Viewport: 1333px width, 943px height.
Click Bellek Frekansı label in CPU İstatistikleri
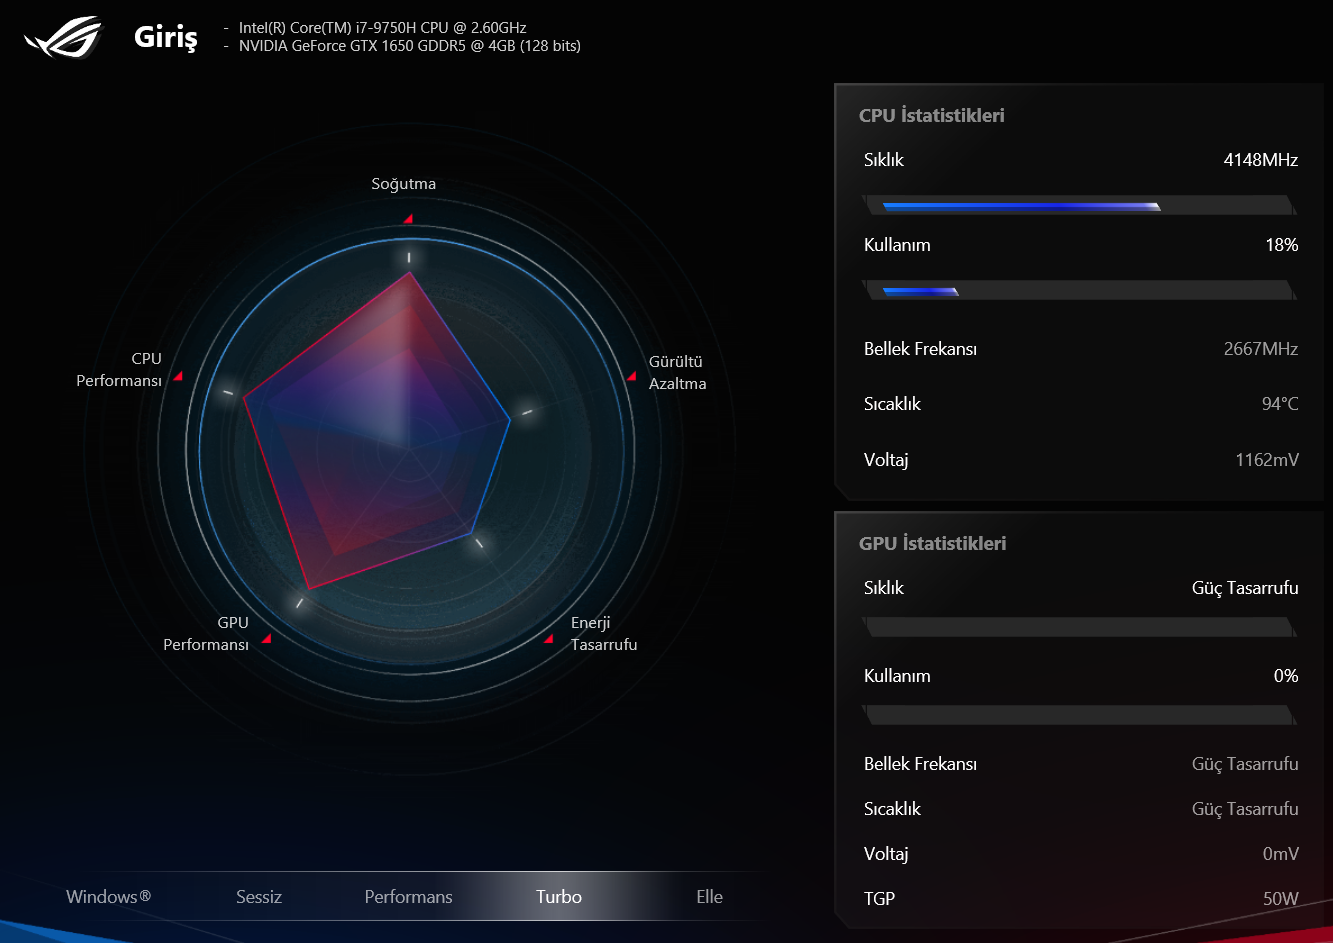coord(920,349)
